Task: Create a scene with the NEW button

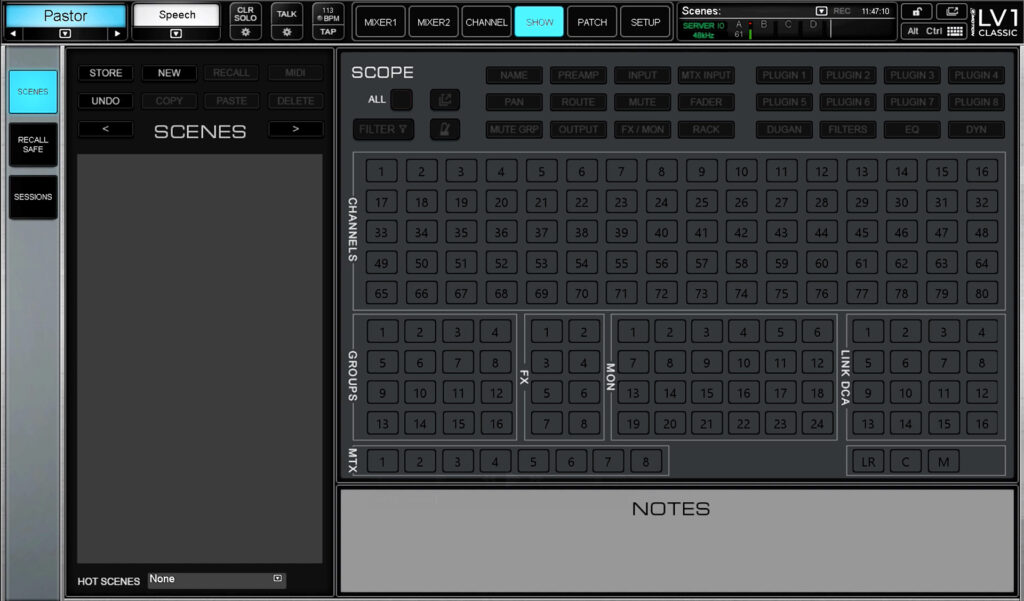Action: (x=168, y=72)
